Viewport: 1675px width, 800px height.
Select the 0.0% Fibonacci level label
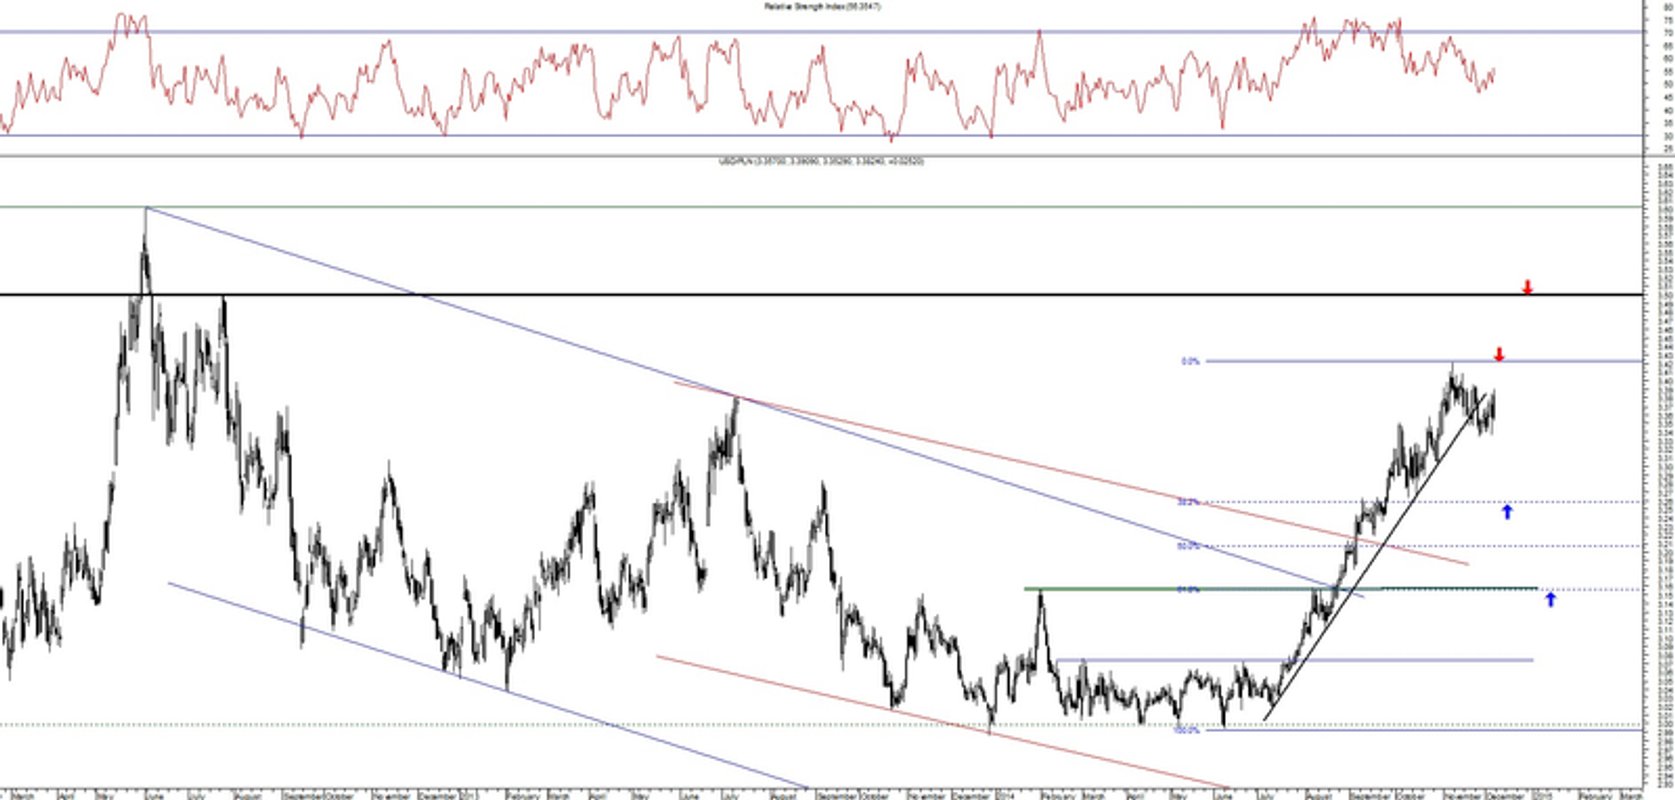[x=1190, y=361]
